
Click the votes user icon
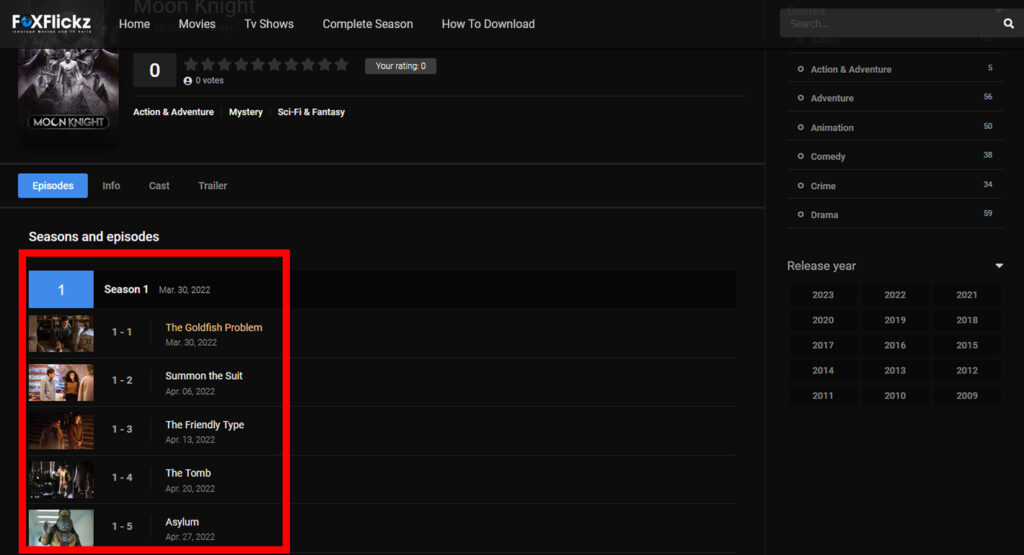[x=188, y=81]
